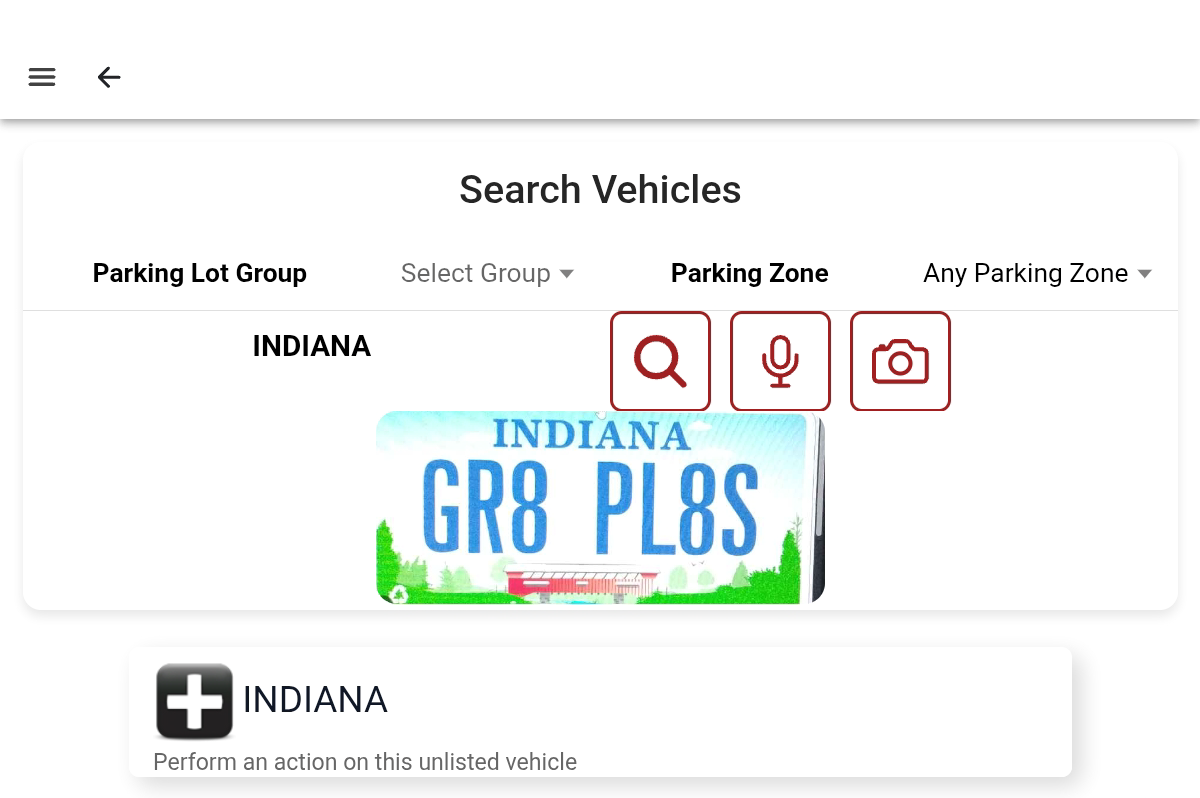Open the Select Group dropdown

click(x=476, y=273)
